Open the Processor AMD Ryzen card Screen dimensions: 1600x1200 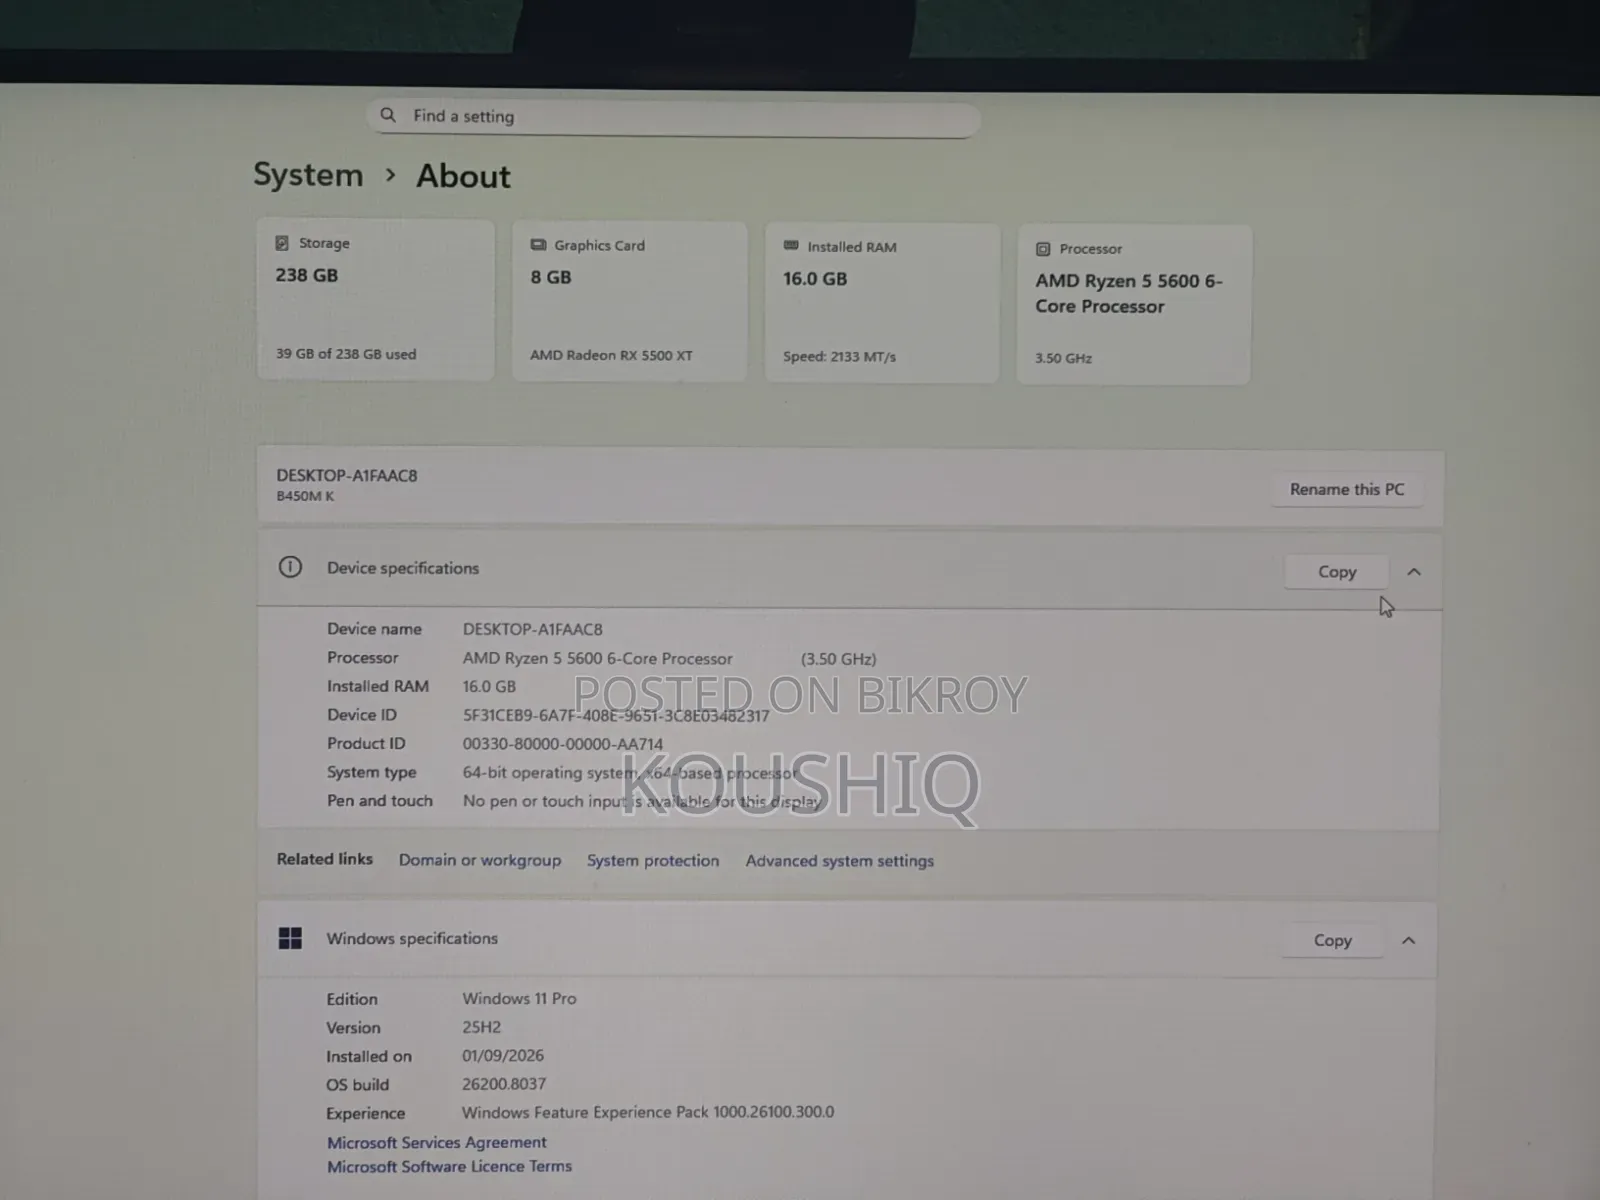click(x=1134, y=305)
